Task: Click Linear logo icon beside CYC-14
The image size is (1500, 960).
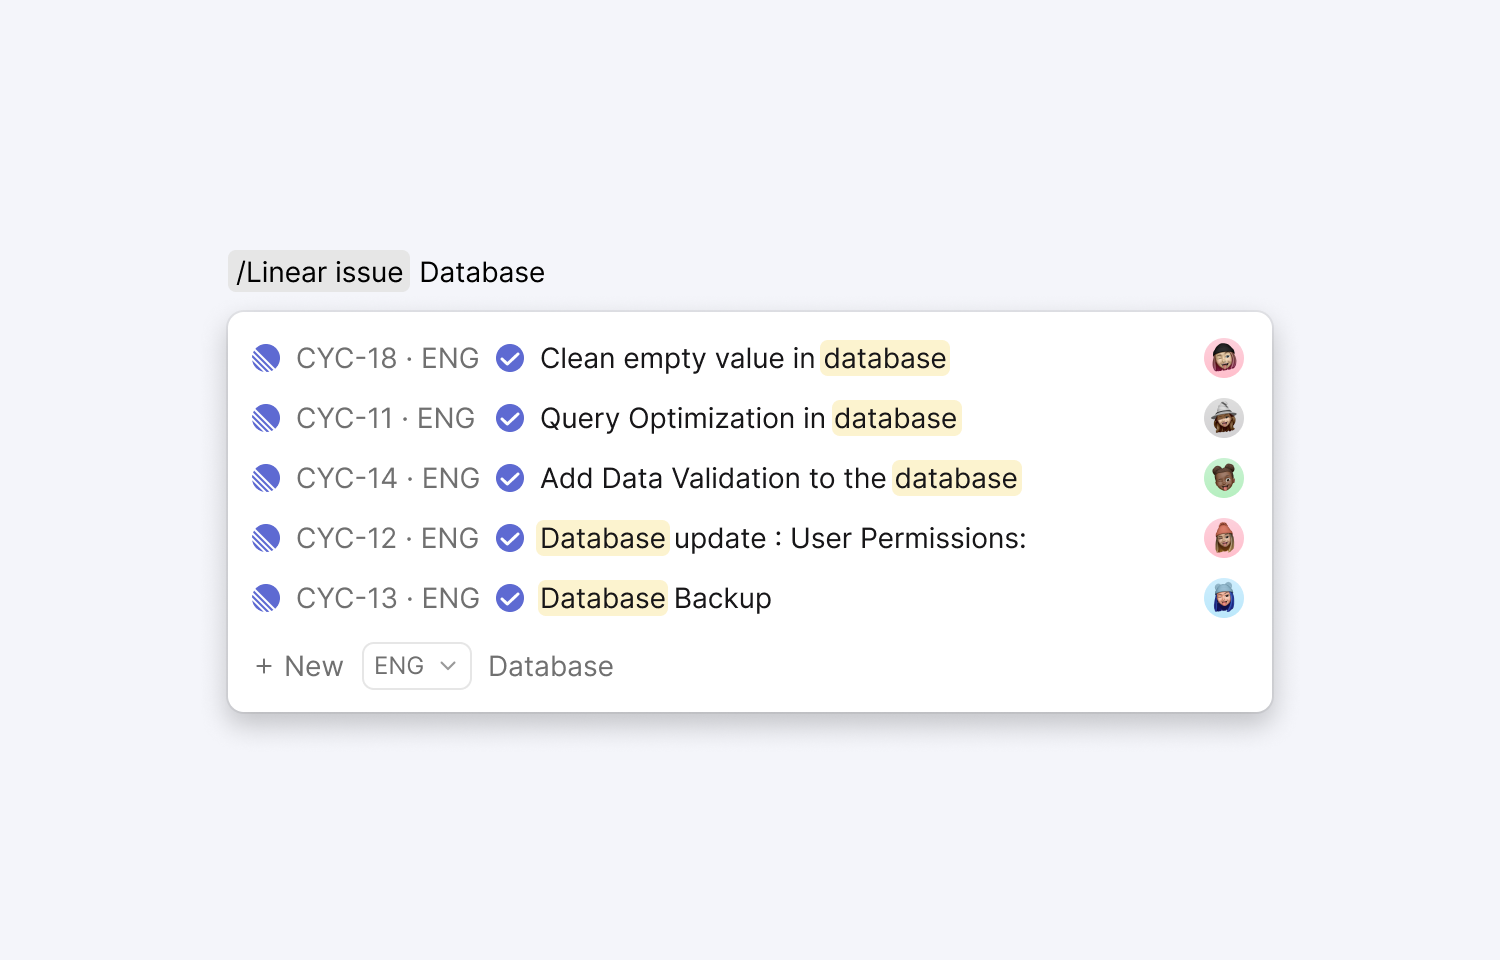Action: (x=266, y=478)
